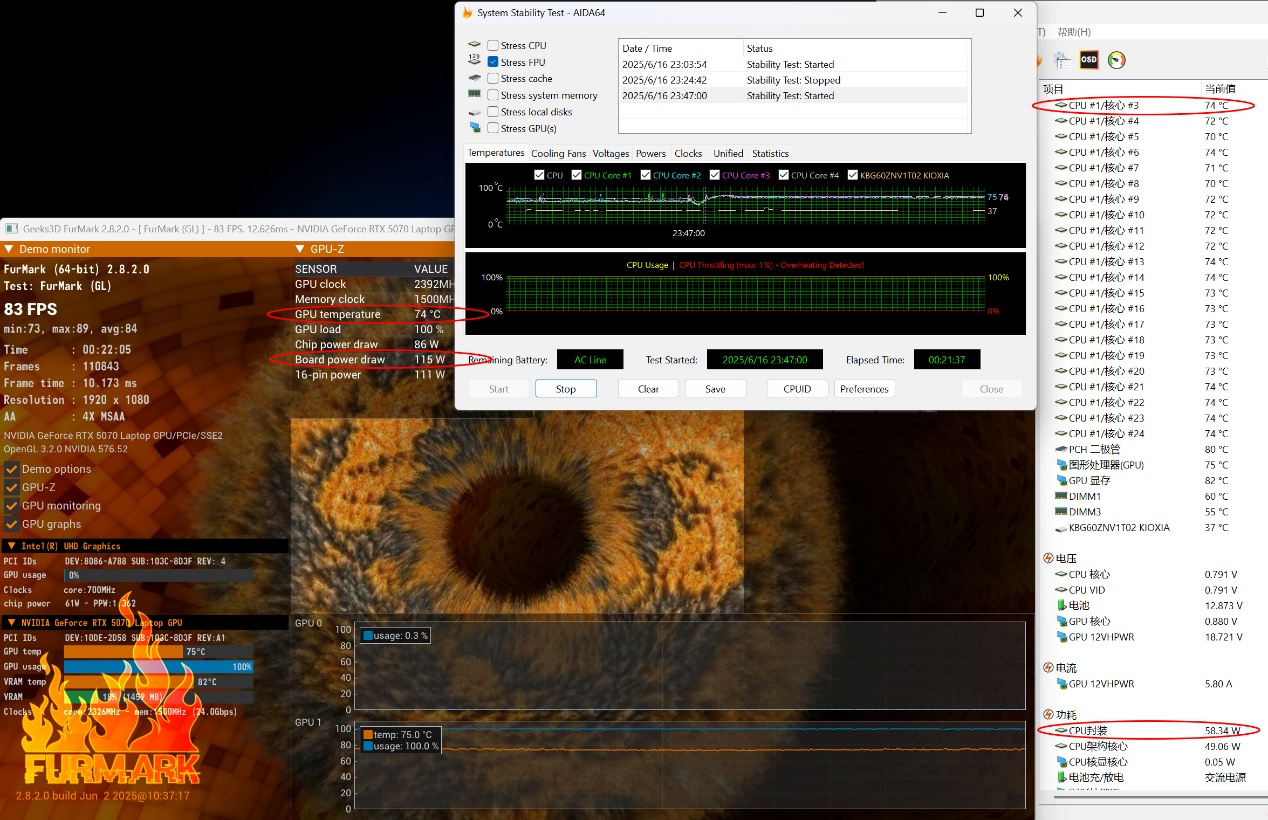
Task: Enable the Stress GPU(s) checkbox
Action: (493, 128)
